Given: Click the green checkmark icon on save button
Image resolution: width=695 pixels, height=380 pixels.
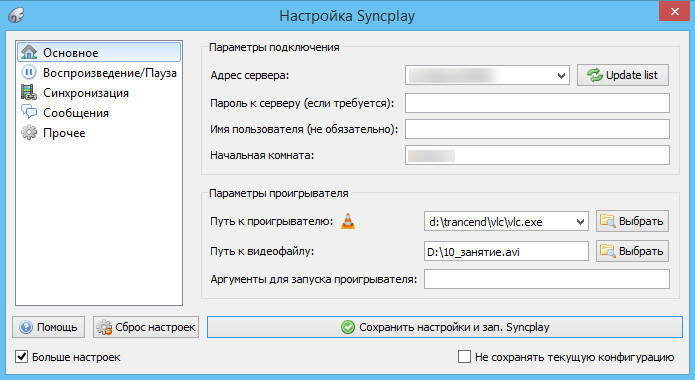Looking at the screenshot, I should tap(348, 327).
